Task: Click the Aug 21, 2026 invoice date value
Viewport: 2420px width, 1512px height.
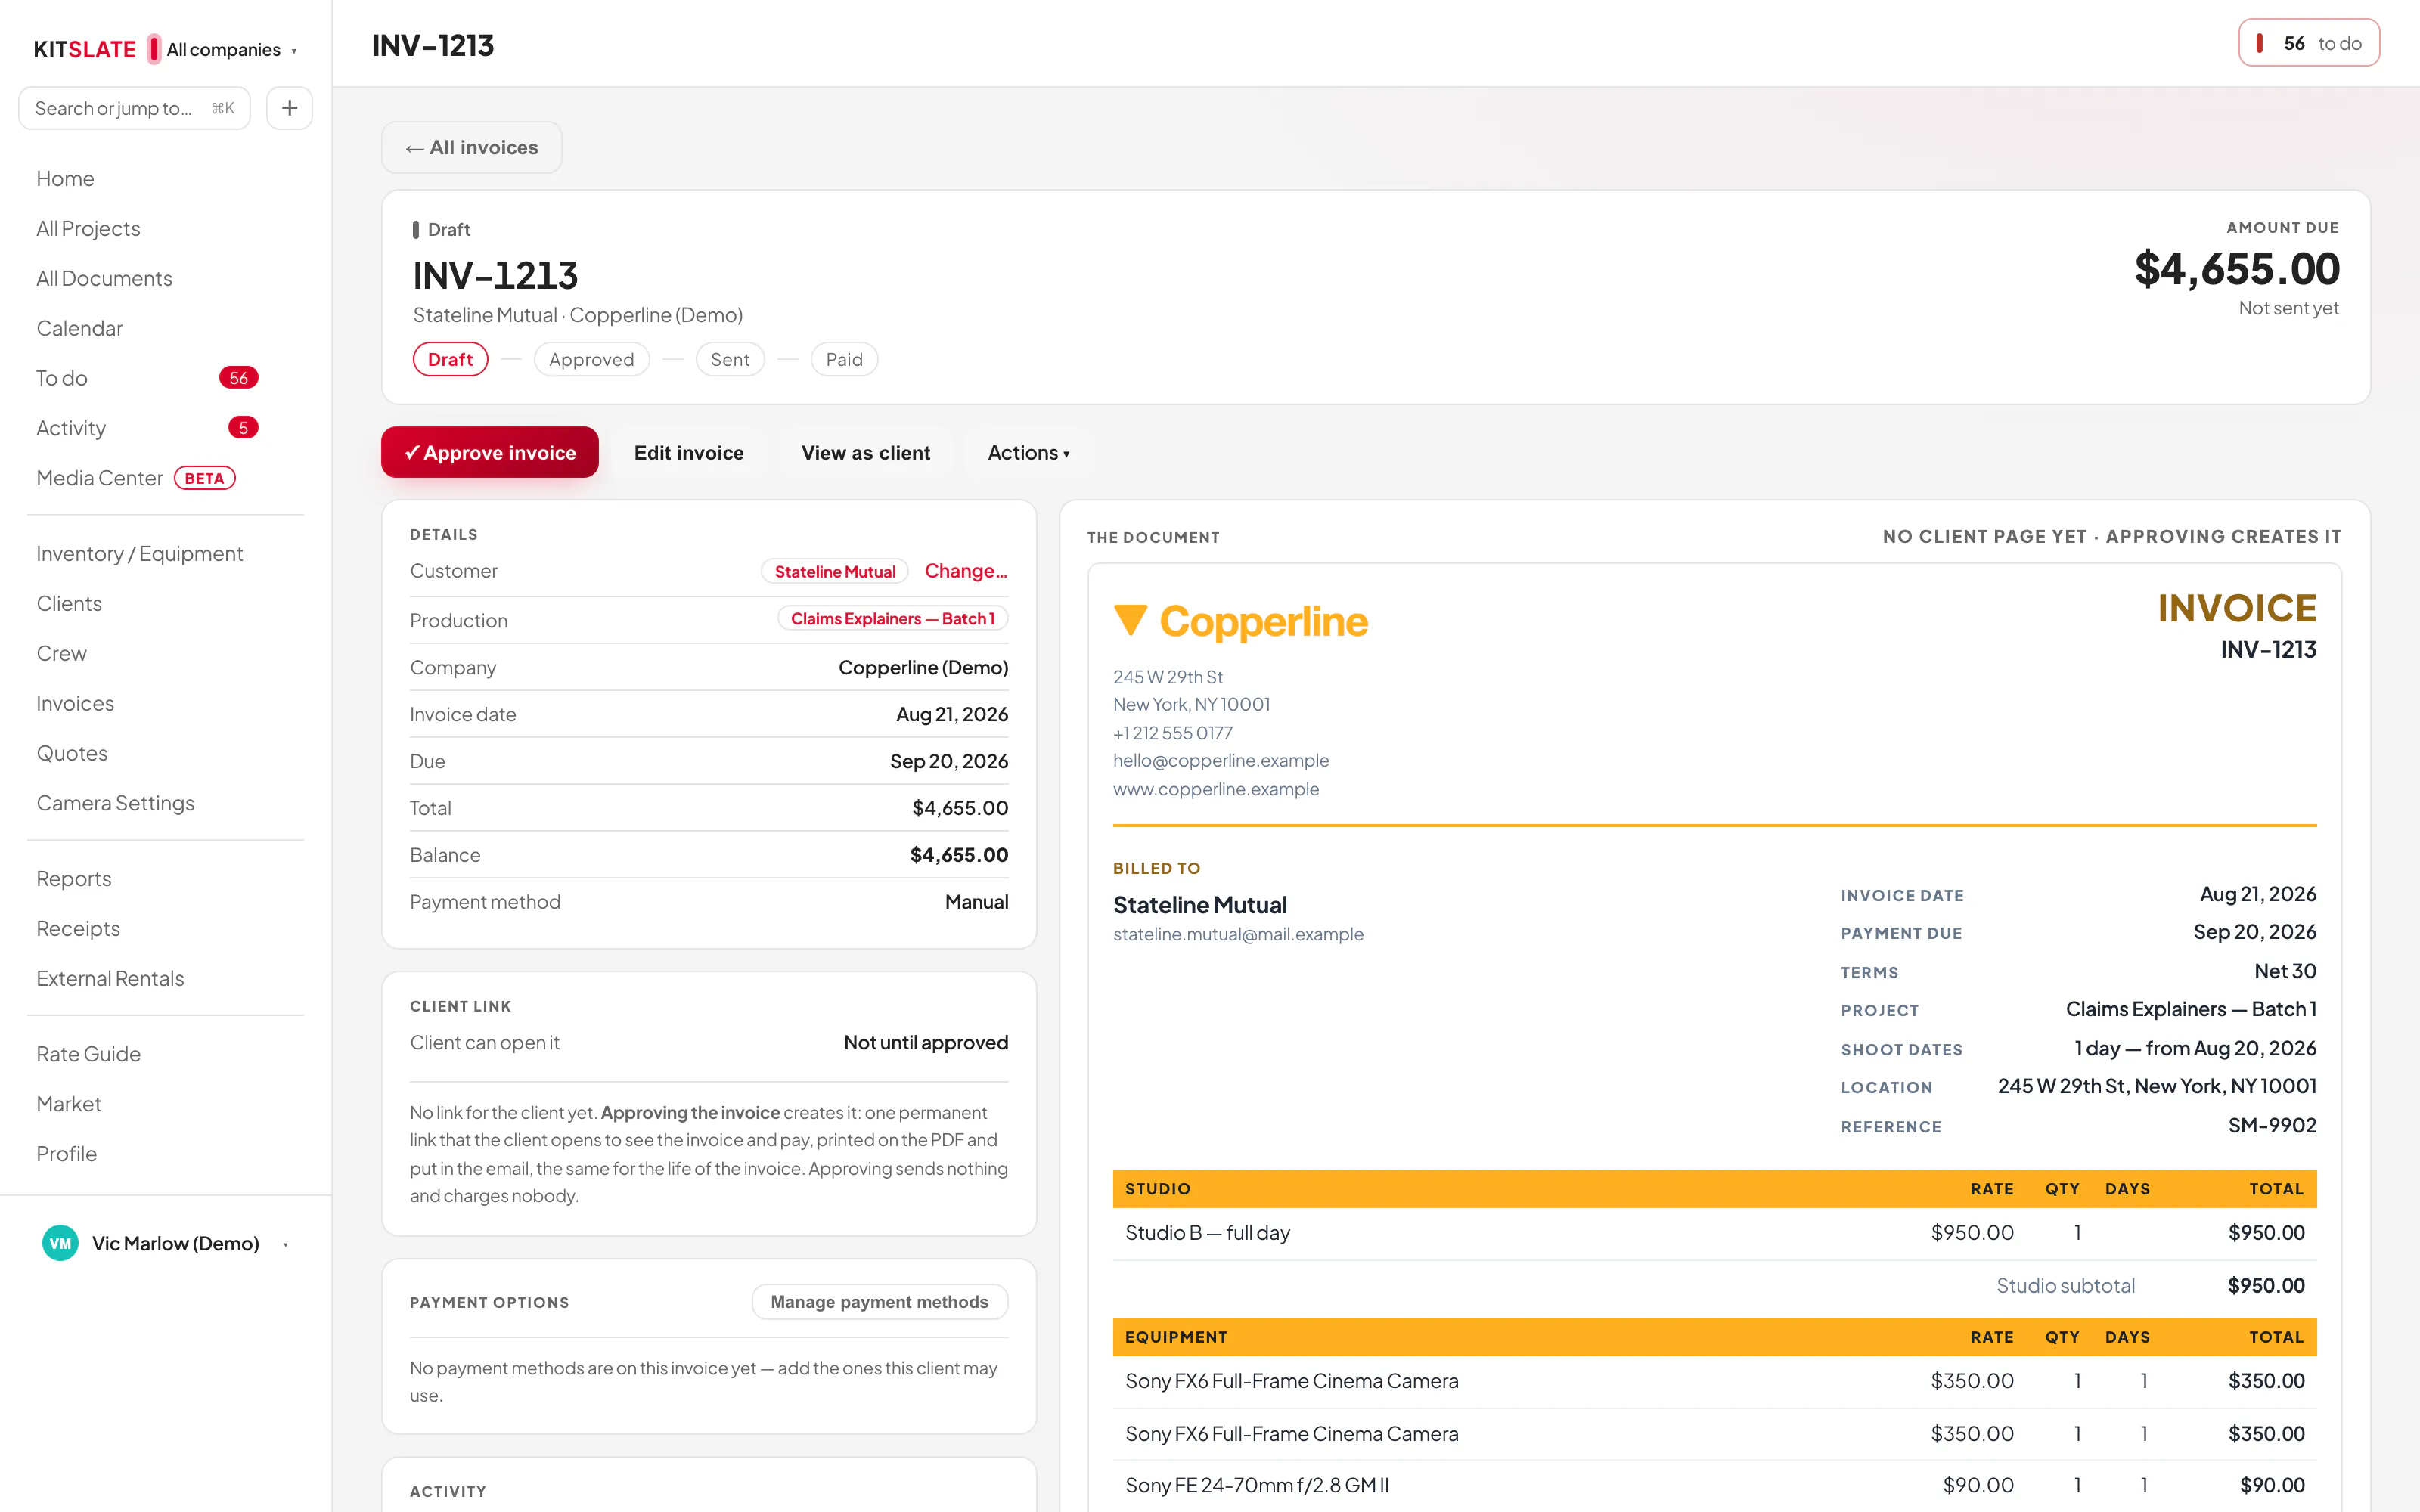Action: pyautogui.click(x=952, y=715)
